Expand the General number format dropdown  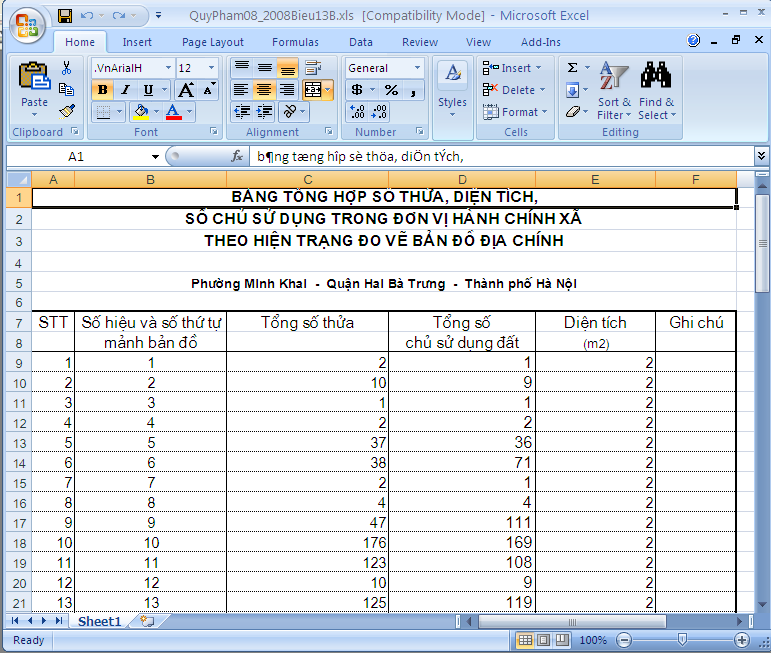point(417,68)
